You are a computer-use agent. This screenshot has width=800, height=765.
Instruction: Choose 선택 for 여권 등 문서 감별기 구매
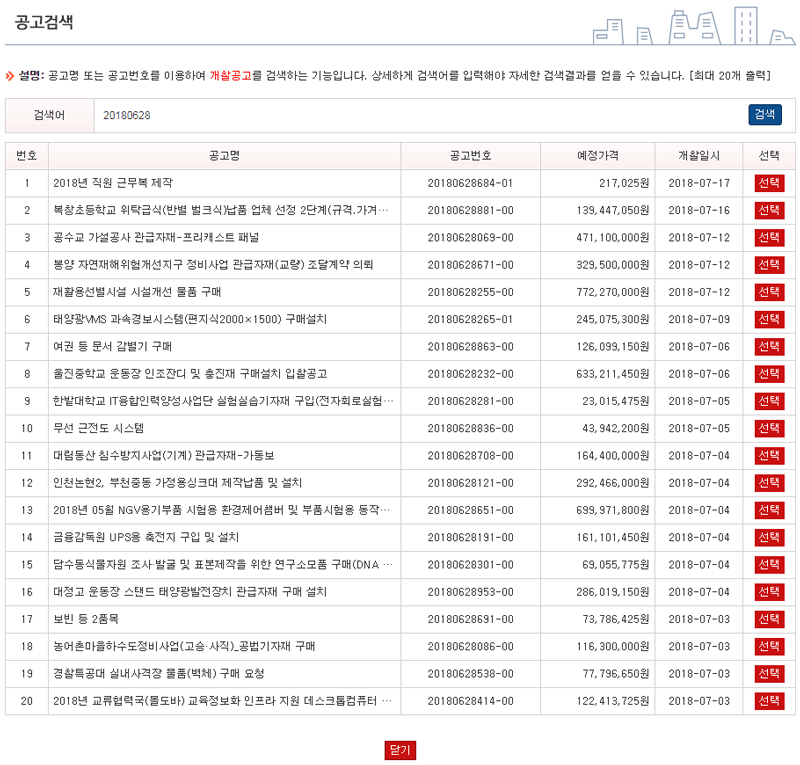point(769,346)
